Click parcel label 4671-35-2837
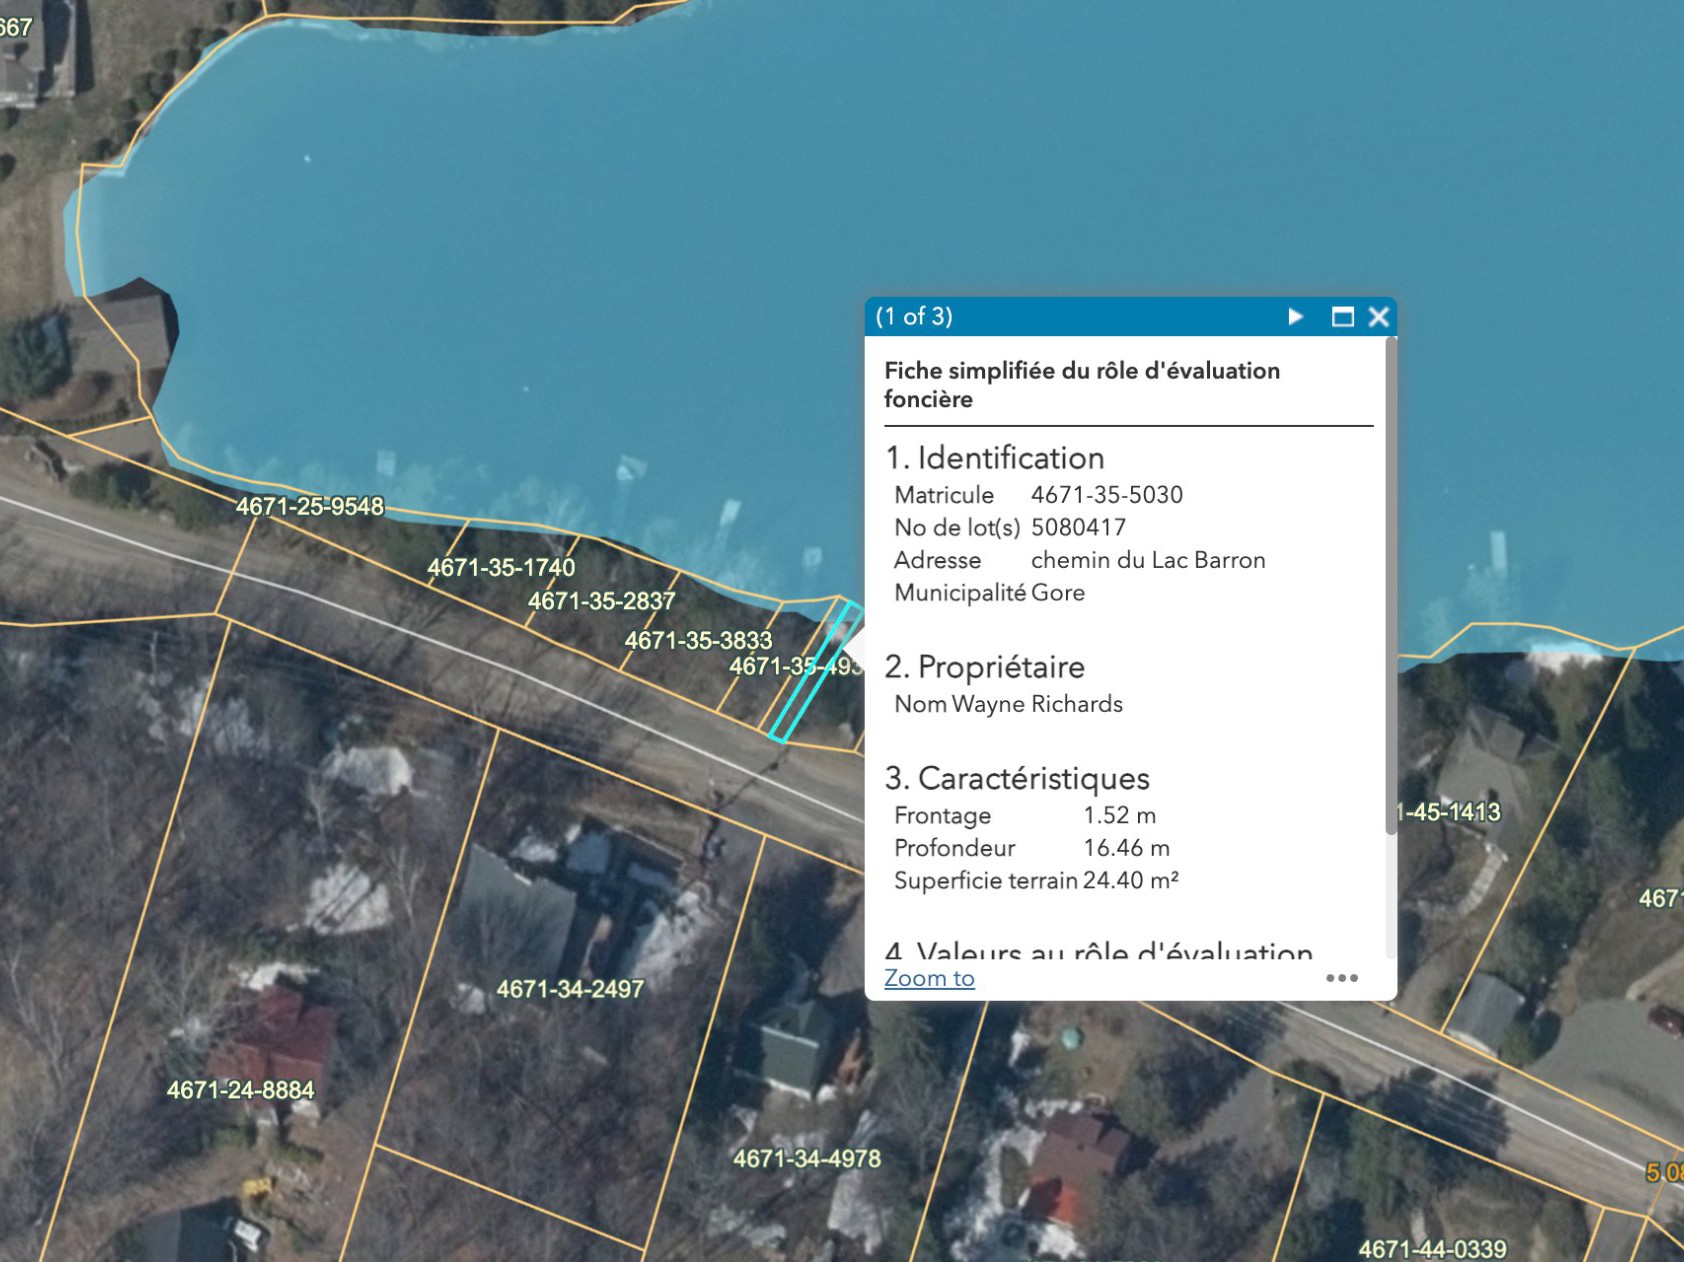Viewport: 1684px width, 1262px height. 601,601
